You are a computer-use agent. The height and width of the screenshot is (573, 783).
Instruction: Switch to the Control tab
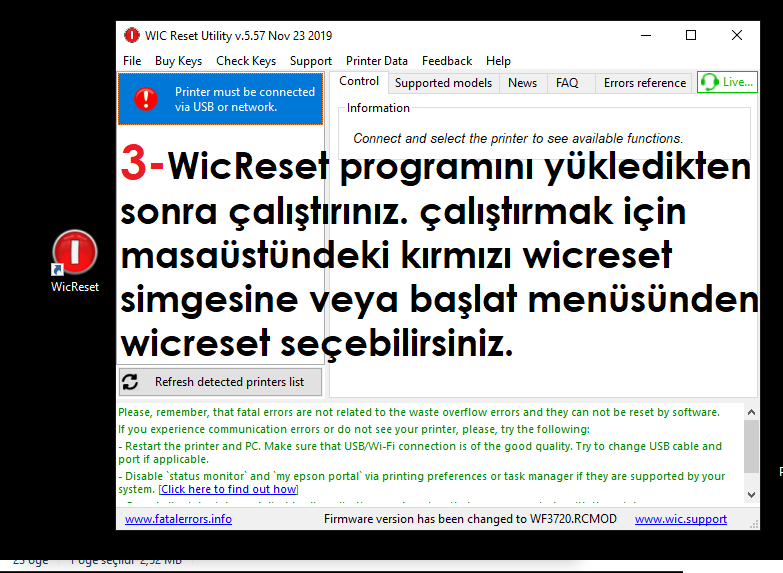(x=359, y=81)
